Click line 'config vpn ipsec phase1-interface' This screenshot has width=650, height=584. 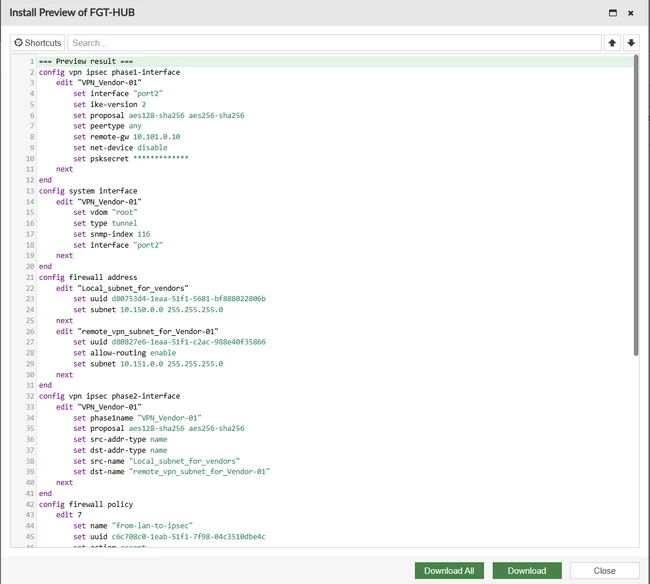pyautogui.click(x=109, y=72)
